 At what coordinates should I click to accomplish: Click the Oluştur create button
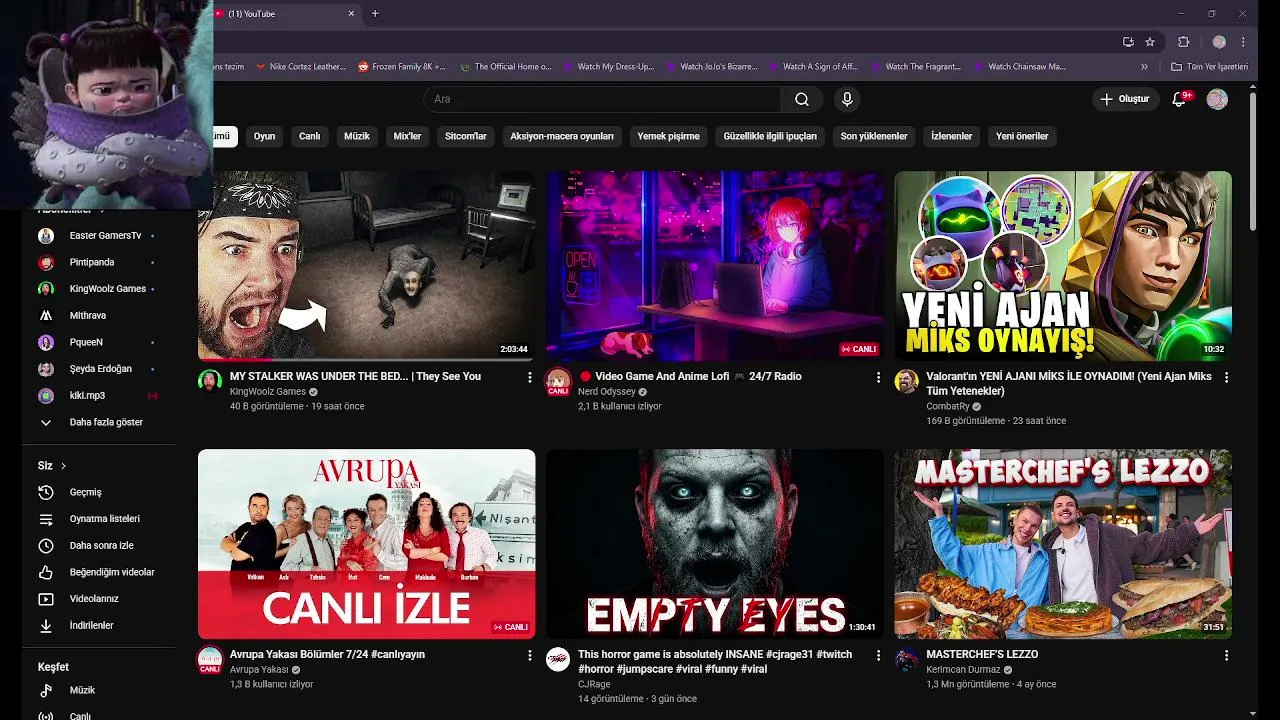pyautogui.click(x=1125, y=99)
